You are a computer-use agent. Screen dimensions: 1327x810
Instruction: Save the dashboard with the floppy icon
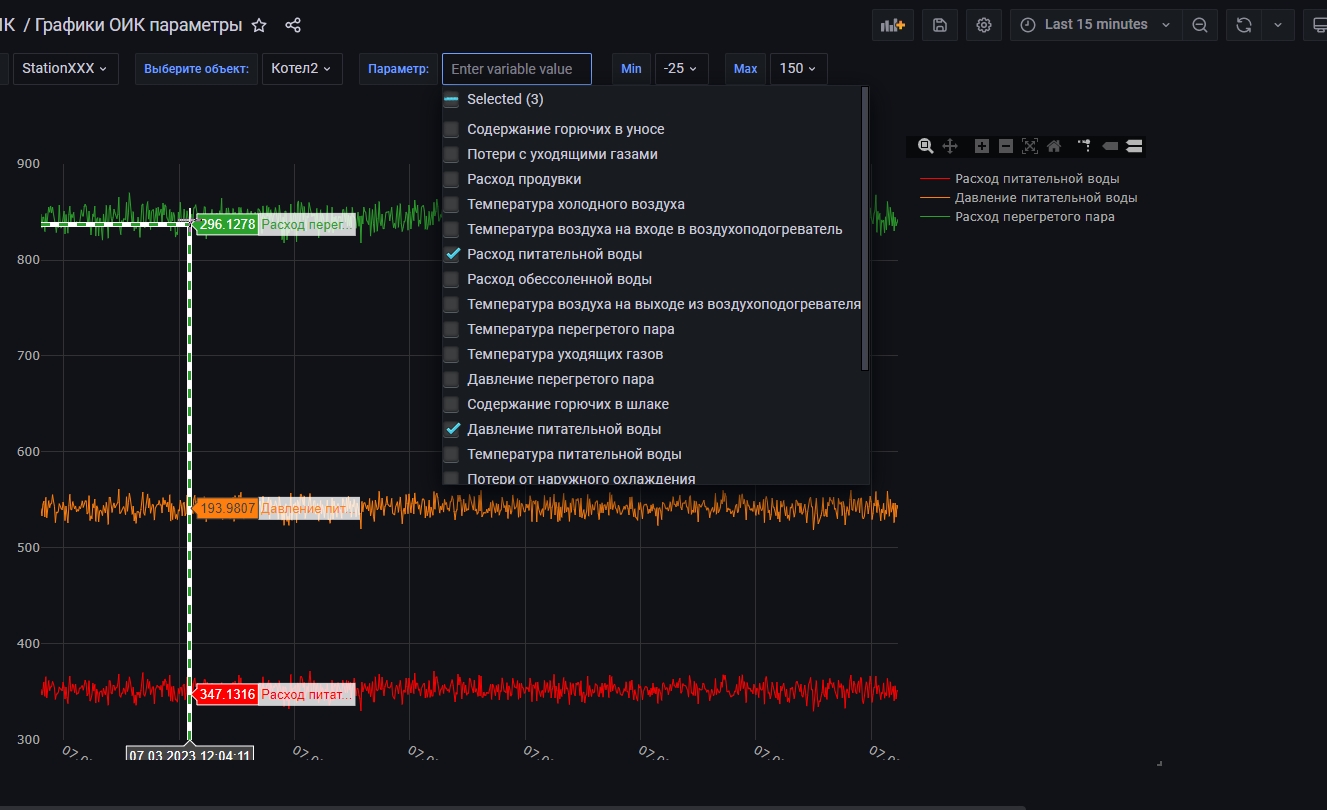coord(940,25)
